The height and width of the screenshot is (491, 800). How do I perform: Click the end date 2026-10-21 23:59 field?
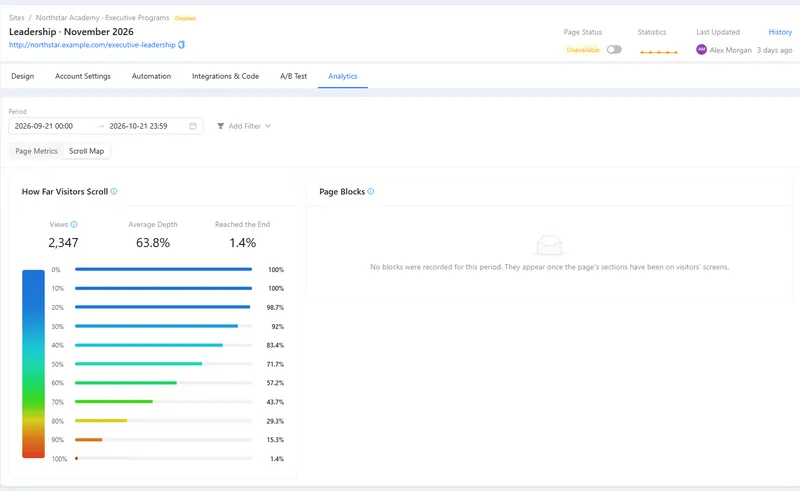coord(138,126)
